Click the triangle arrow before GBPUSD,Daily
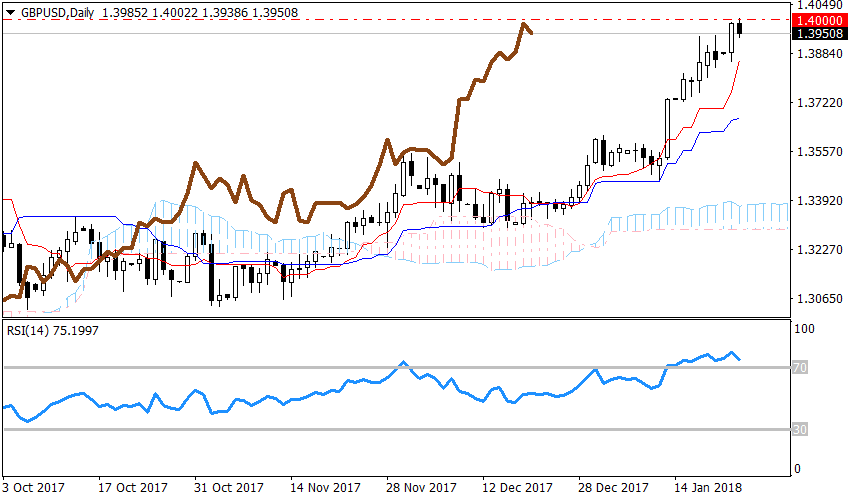Viewport: 850px width, 500px height. (11, 13)
